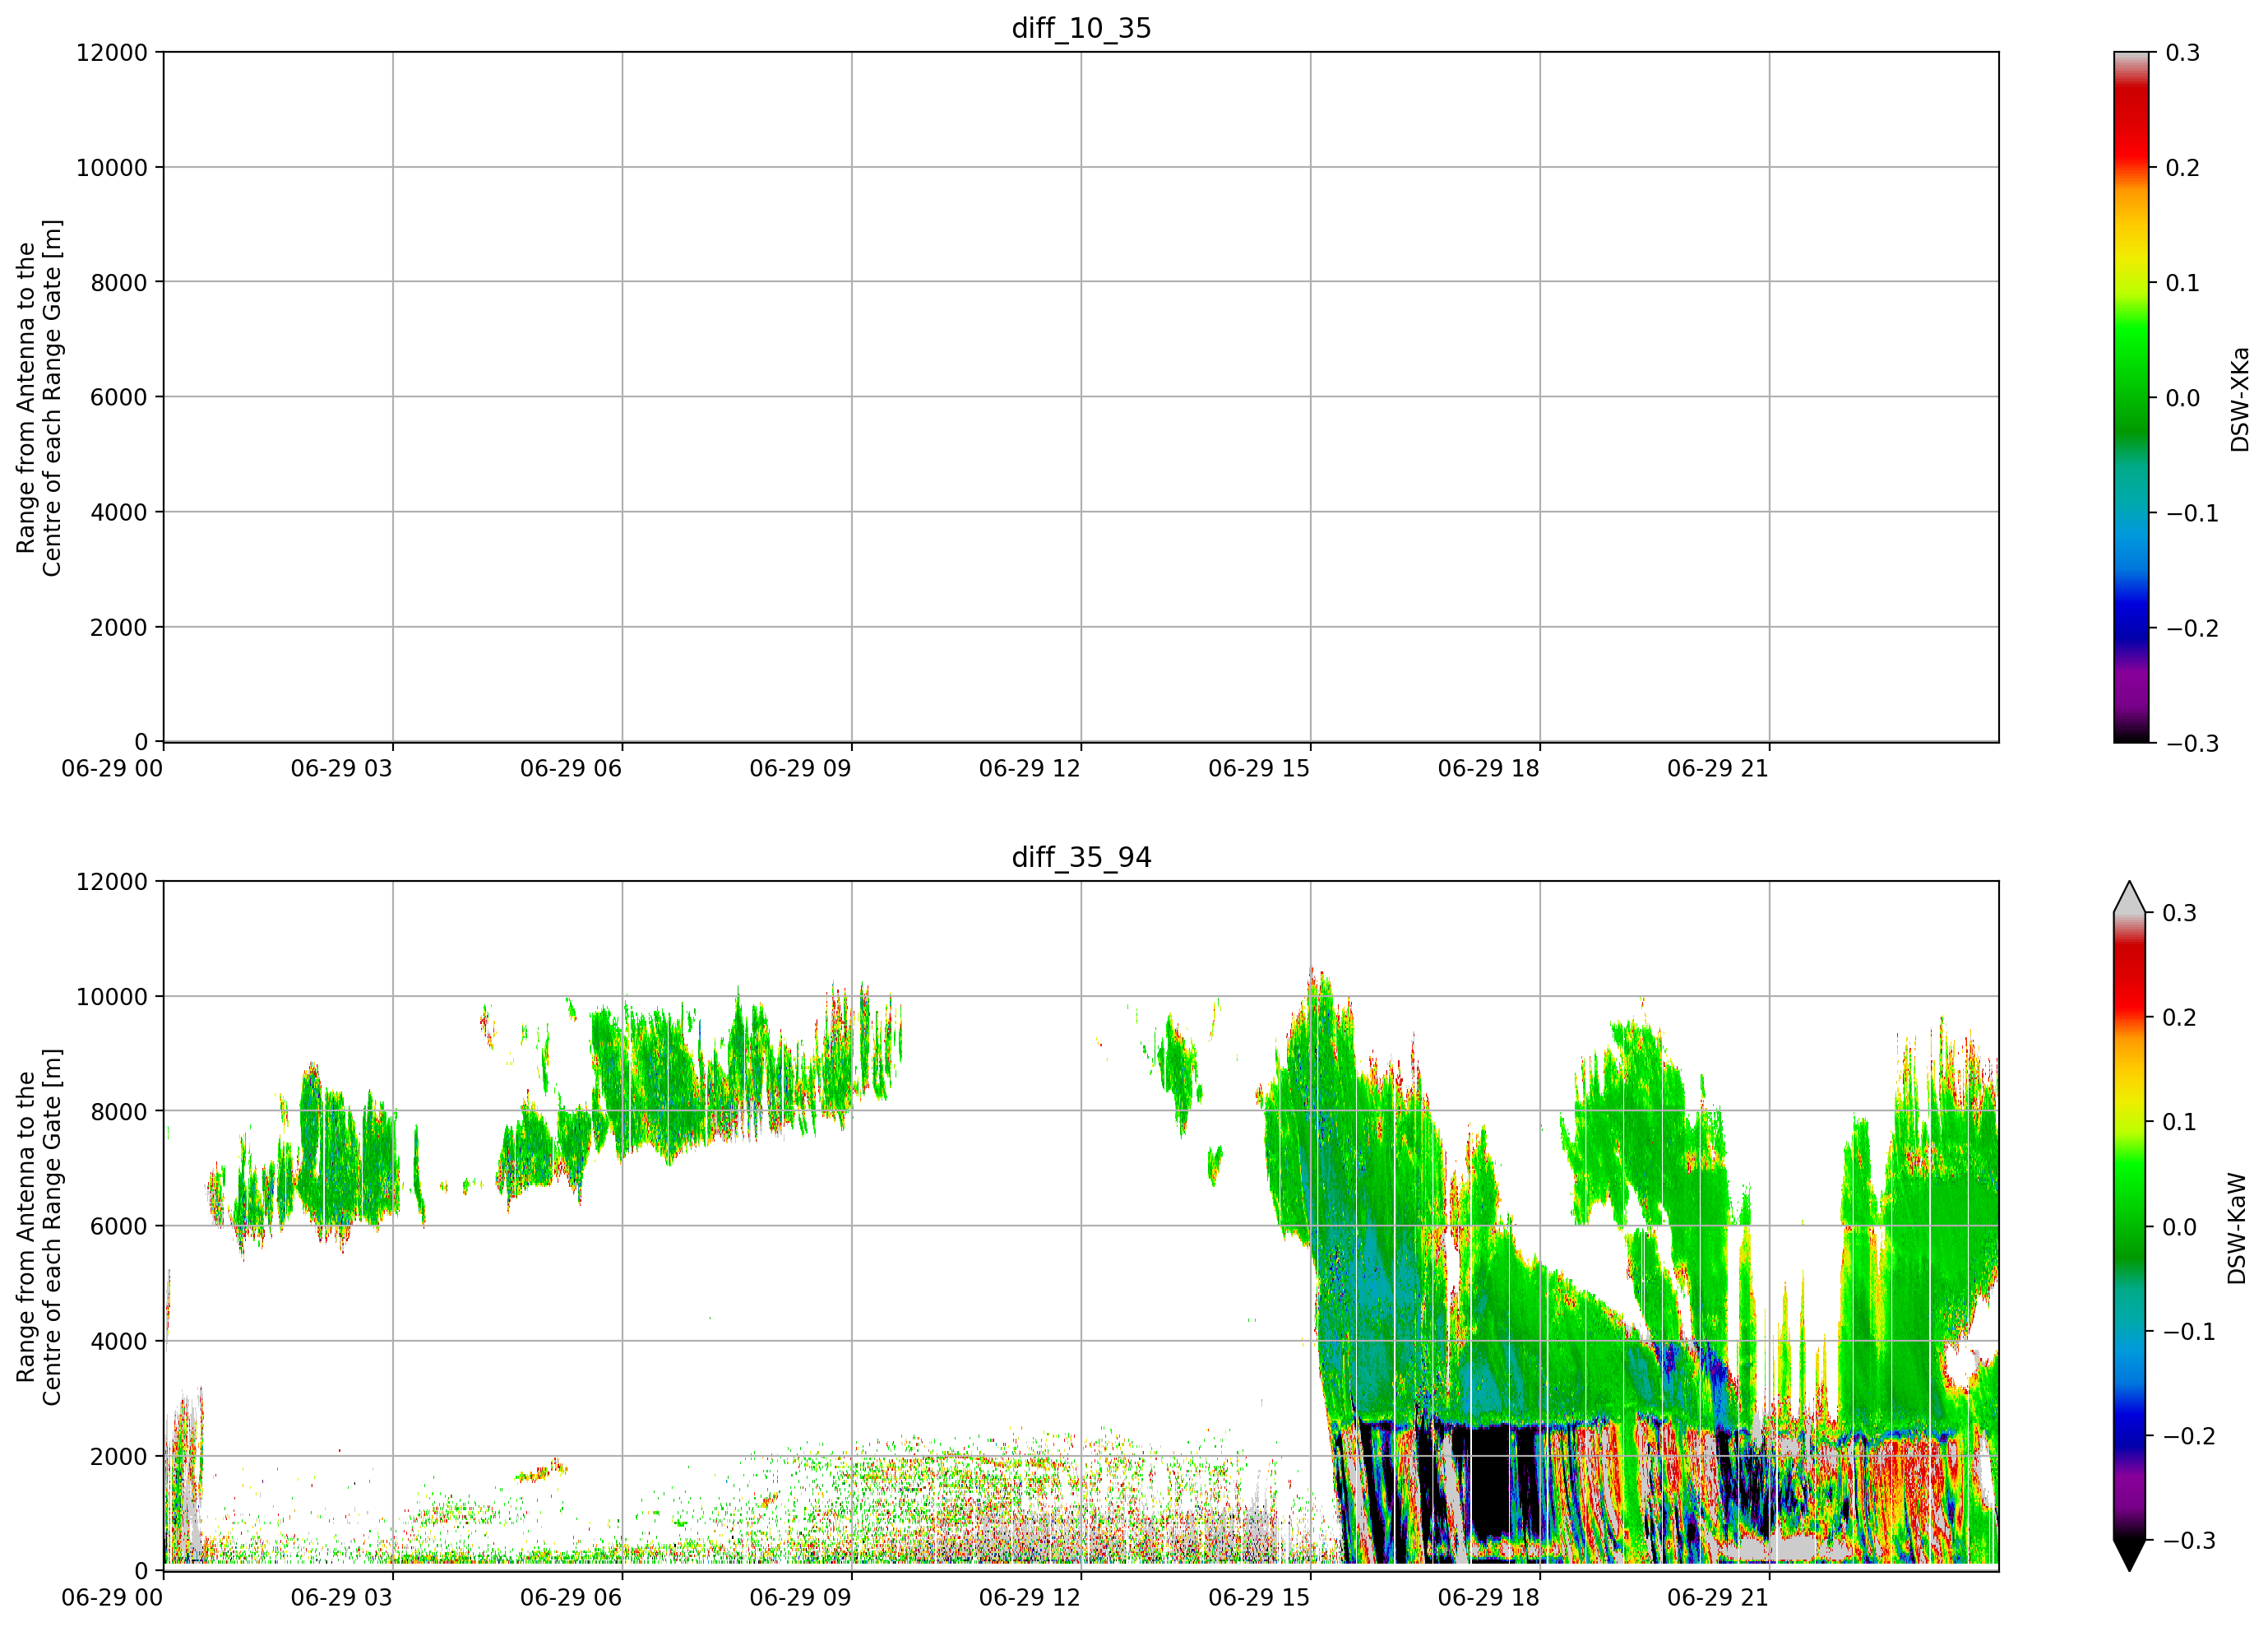Click the 06-29 12 tick label on the top plot
Screen dimensions: 2268x1627
1029,769
